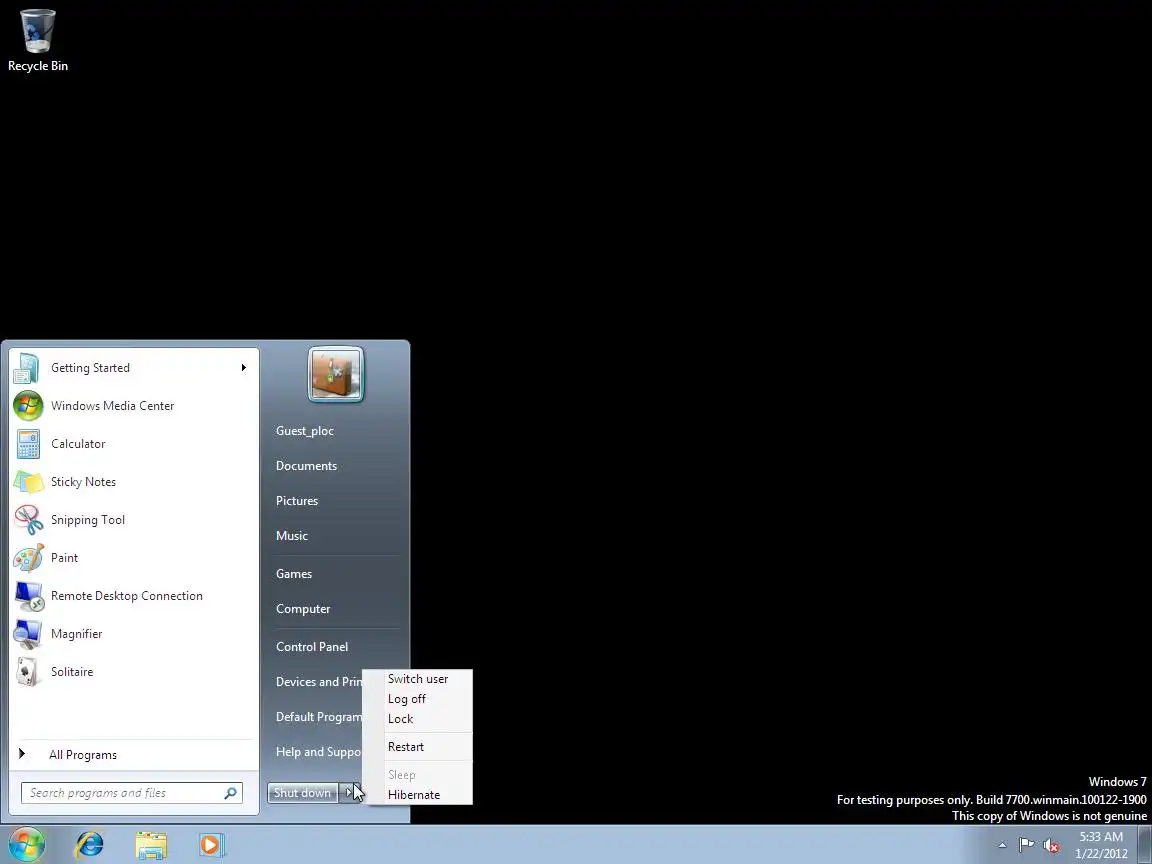Launch Windows Media Center from its icon
This screenshot has height=864, width=1152.
click(x=28, y=406)
